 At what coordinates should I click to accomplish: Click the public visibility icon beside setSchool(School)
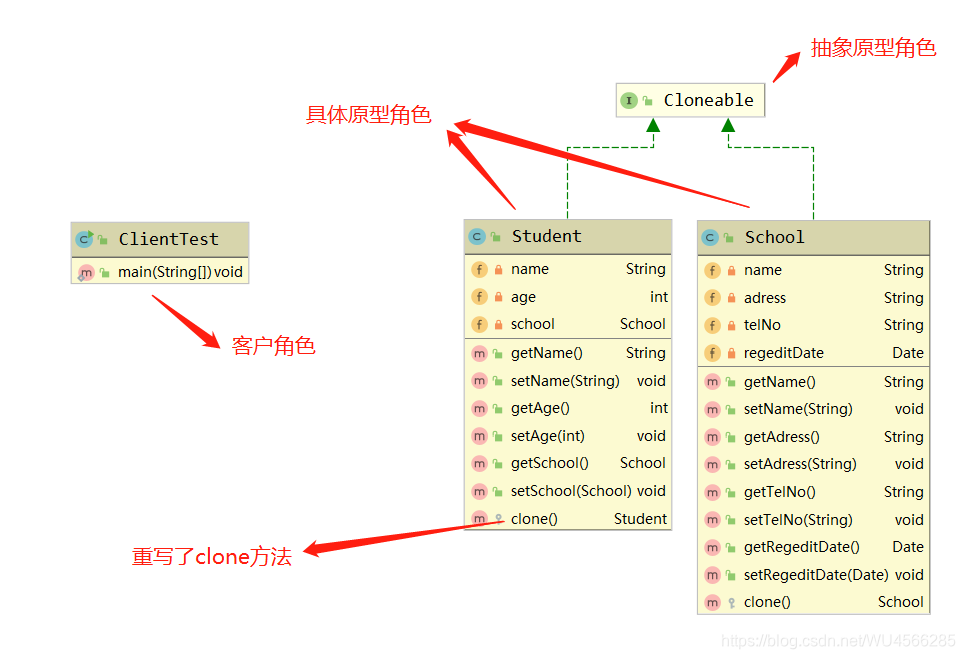coord(498,492)
